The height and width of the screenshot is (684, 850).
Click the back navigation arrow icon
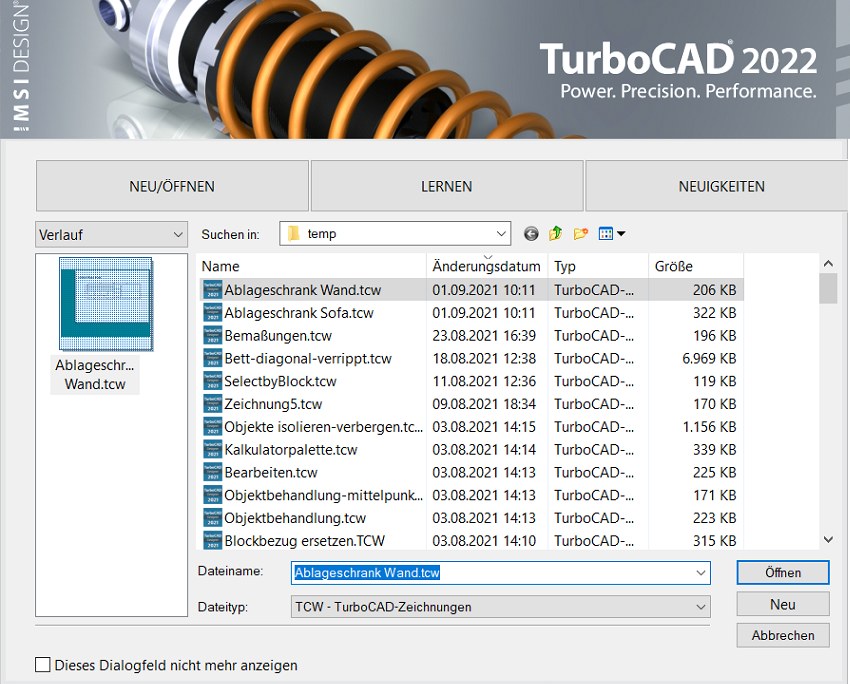click(x=531, y=234)
